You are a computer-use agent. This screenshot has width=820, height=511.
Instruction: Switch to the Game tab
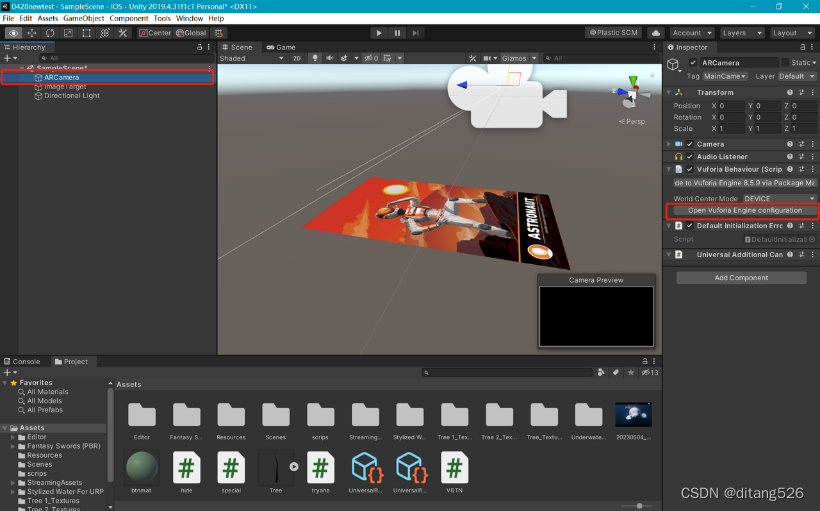click(281, 47)
